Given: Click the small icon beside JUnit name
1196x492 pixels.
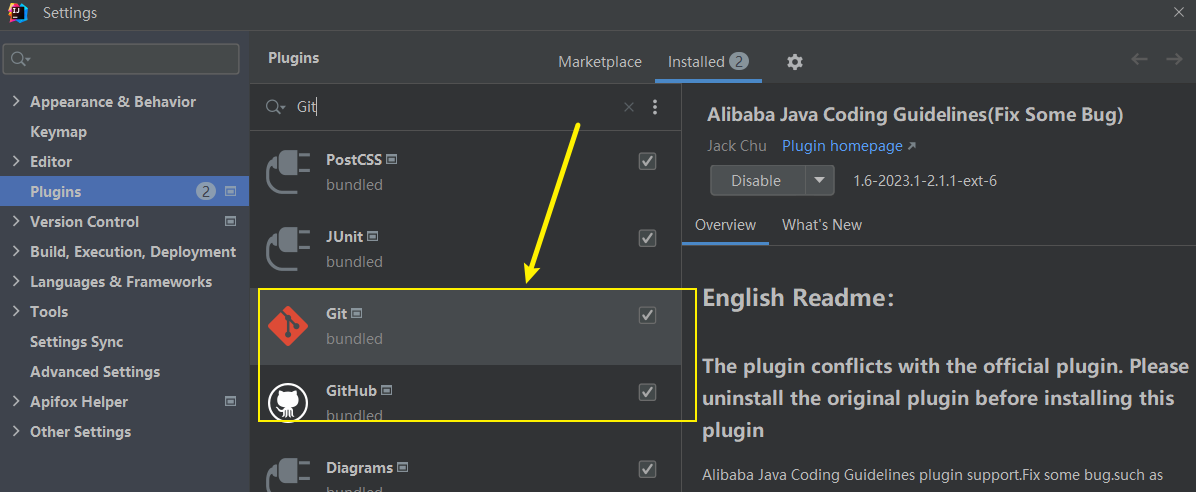Looking at the screenshot, I should click(374, 236).
